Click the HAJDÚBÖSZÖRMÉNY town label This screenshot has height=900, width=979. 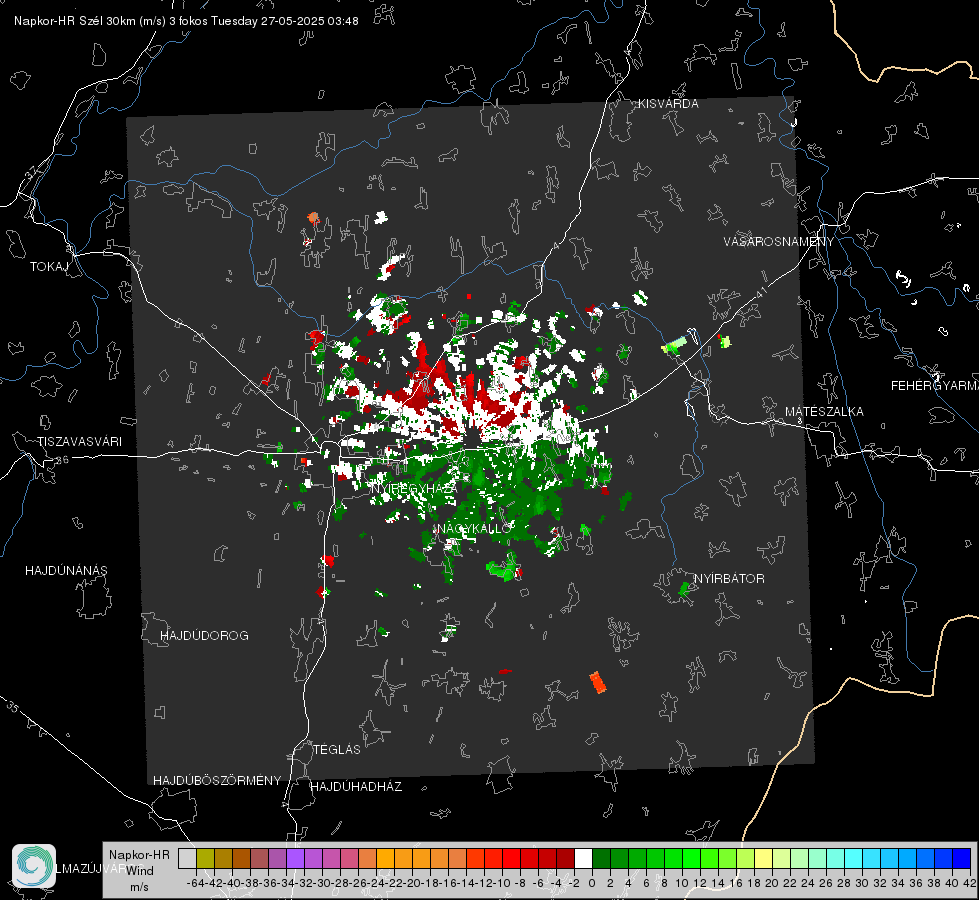(217, 781)
